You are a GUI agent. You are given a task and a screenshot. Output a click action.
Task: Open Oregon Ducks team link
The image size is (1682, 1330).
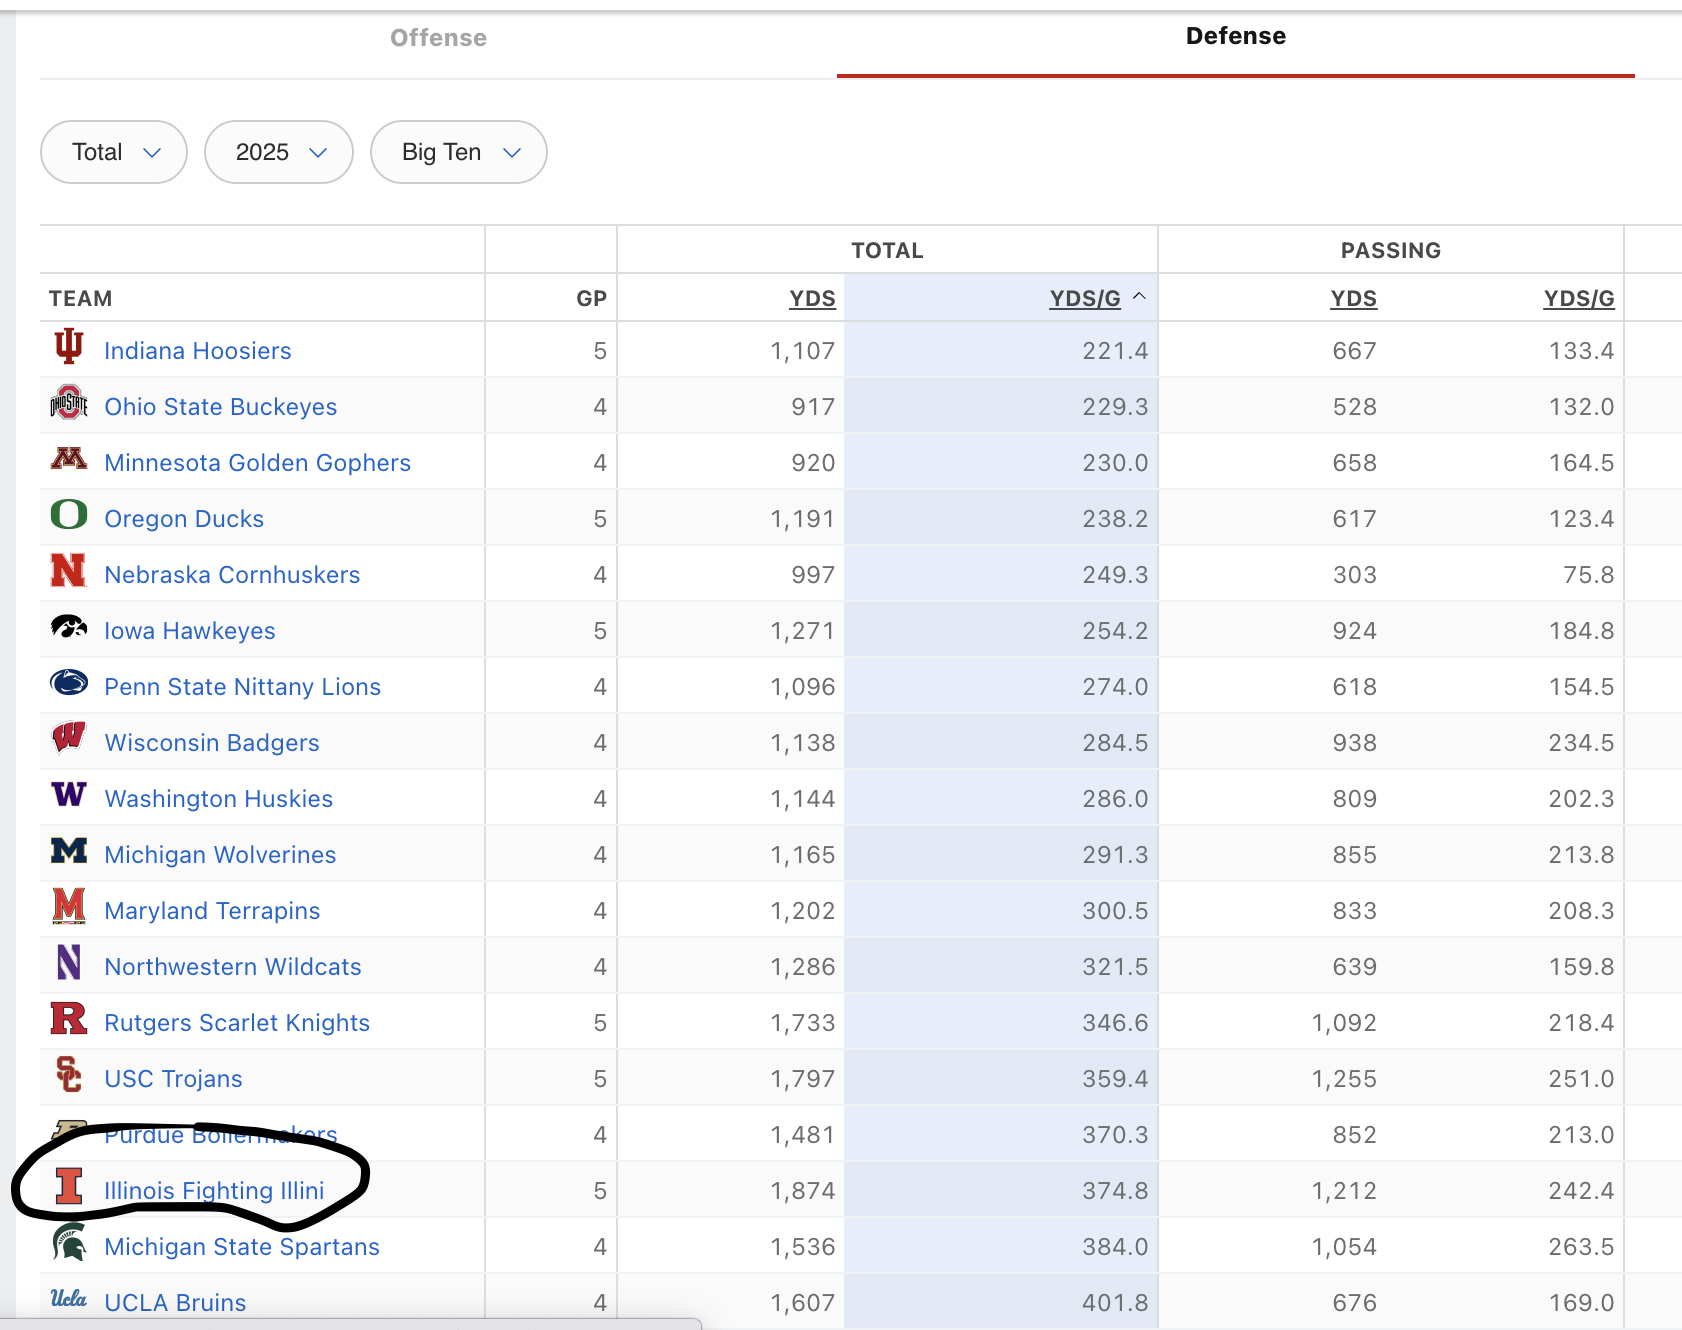tap(184, 519)
